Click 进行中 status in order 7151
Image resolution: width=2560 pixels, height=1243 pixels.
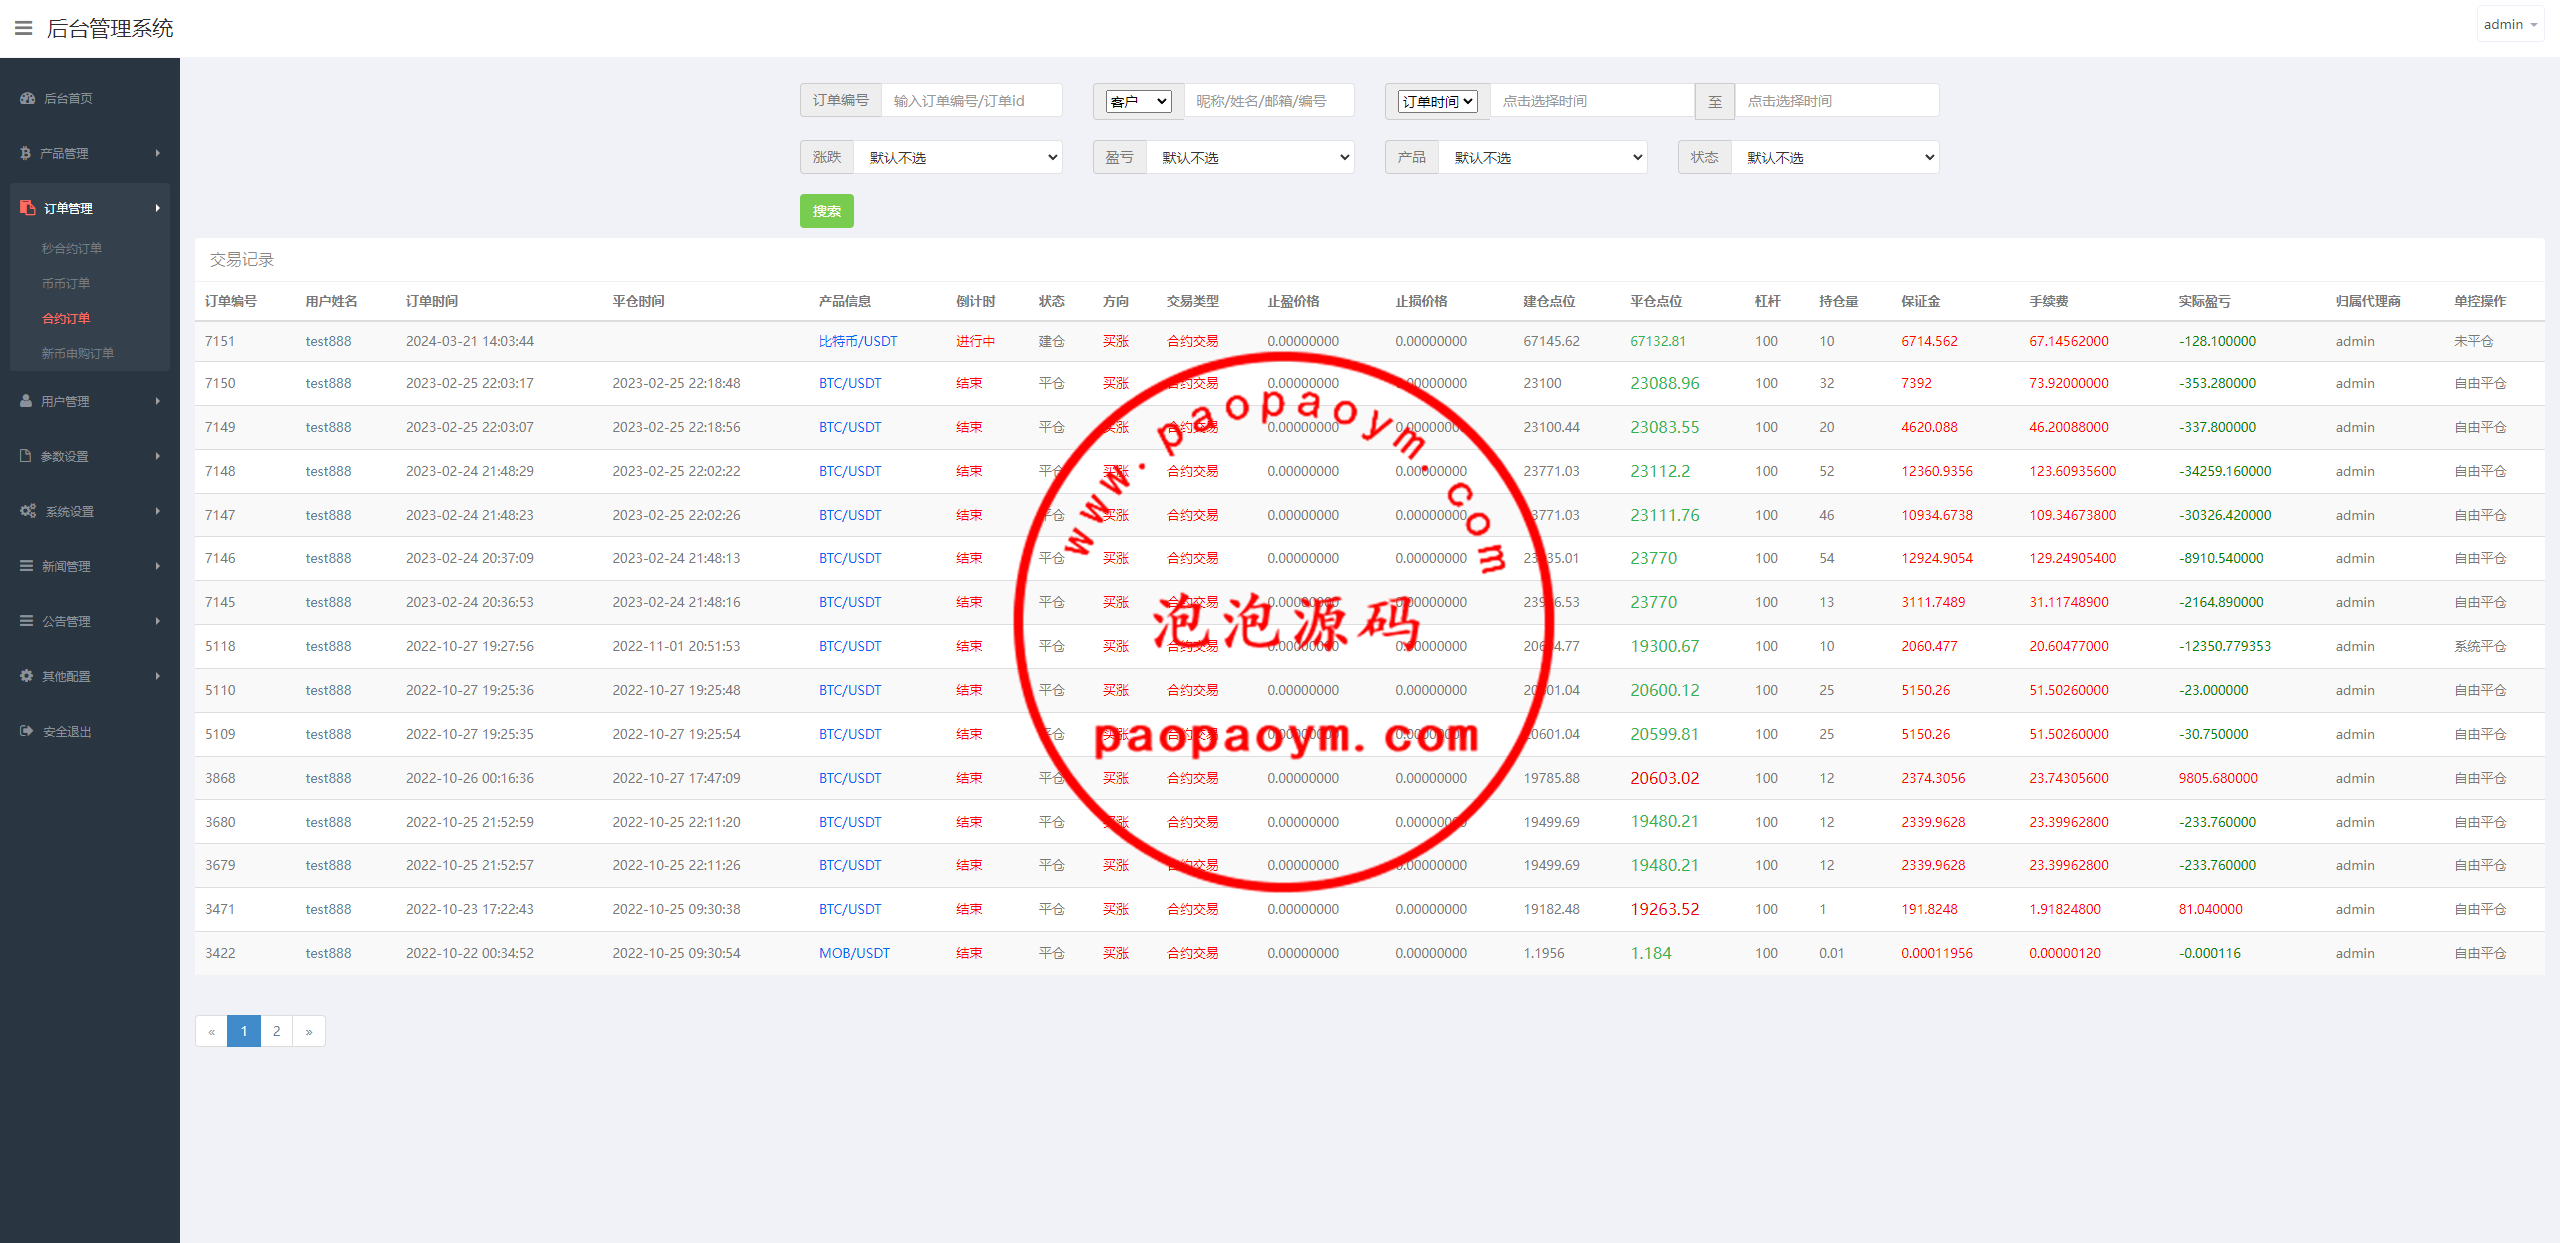pos(975,341)
